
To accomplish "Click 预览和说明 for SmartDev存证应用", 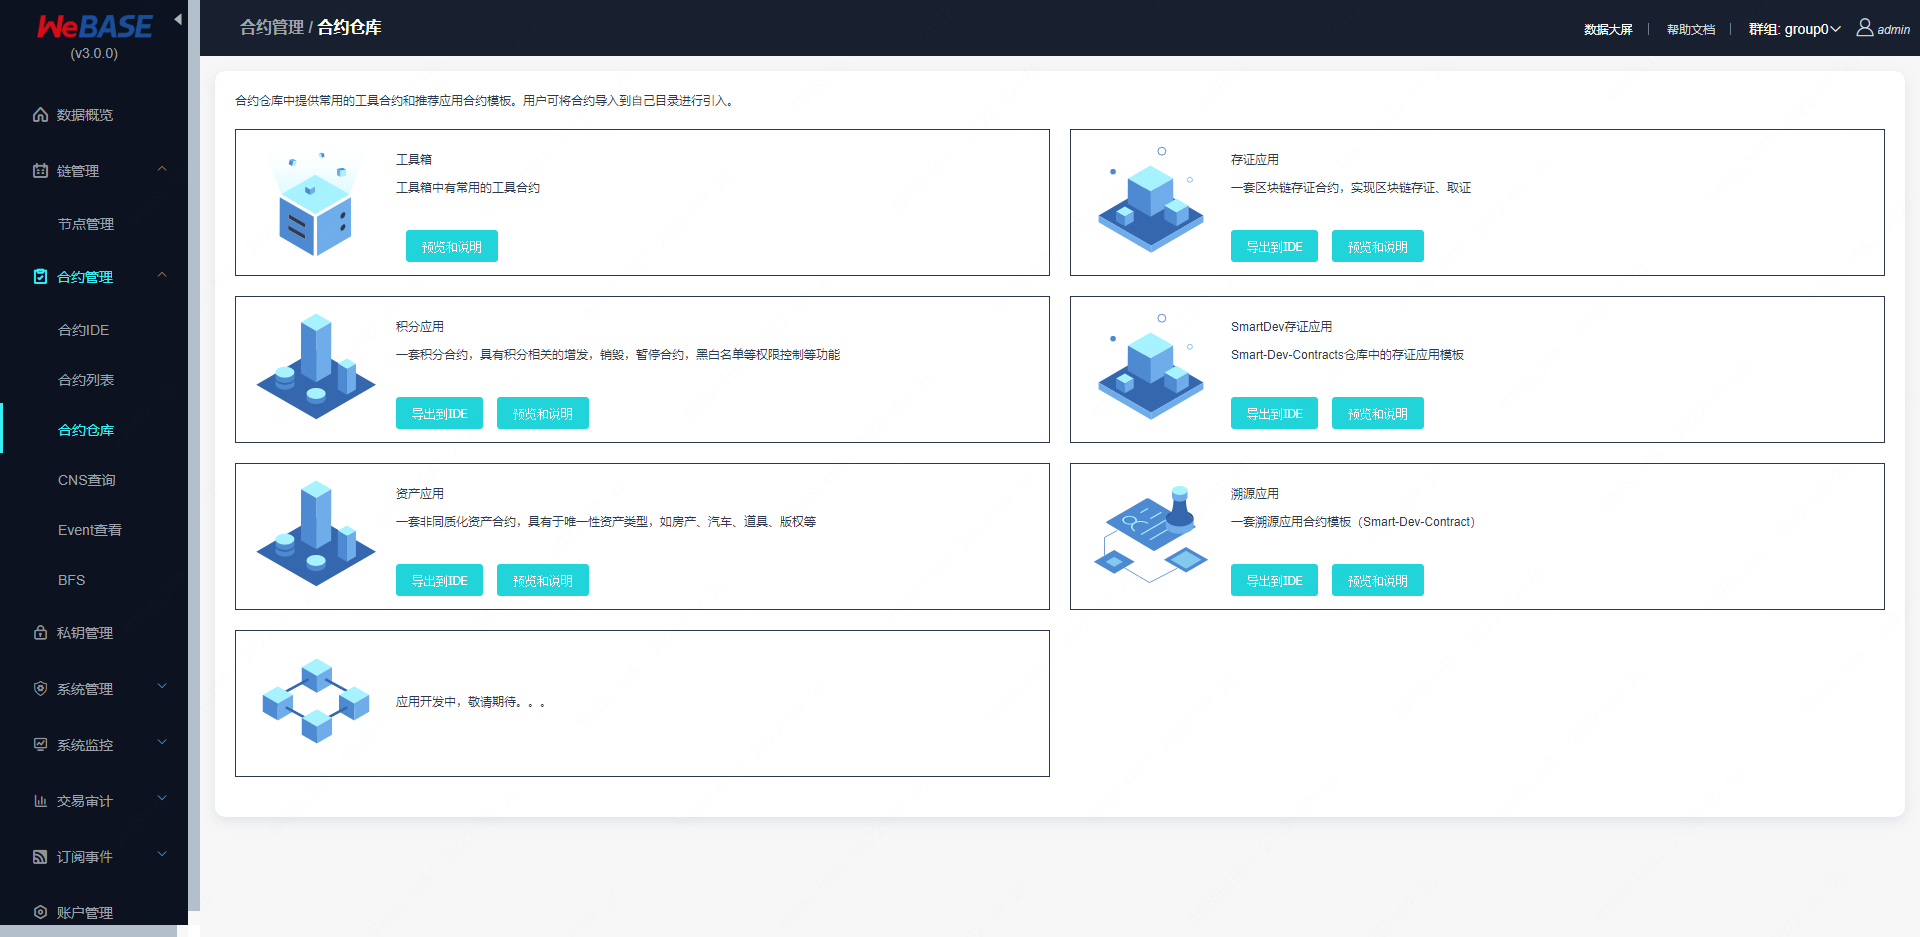I will (1378, 413).
